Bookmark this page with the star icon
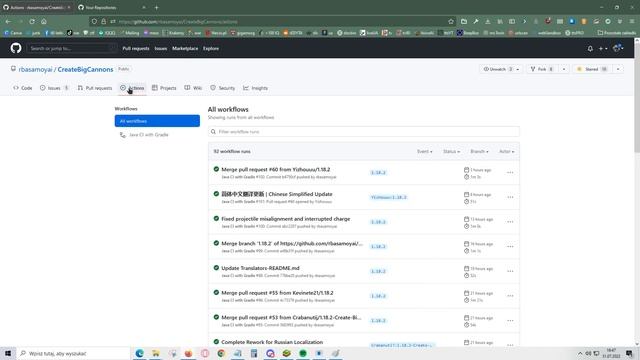This screenshot has height=360, width=640. pyautogui.click(x=451, y=21)
